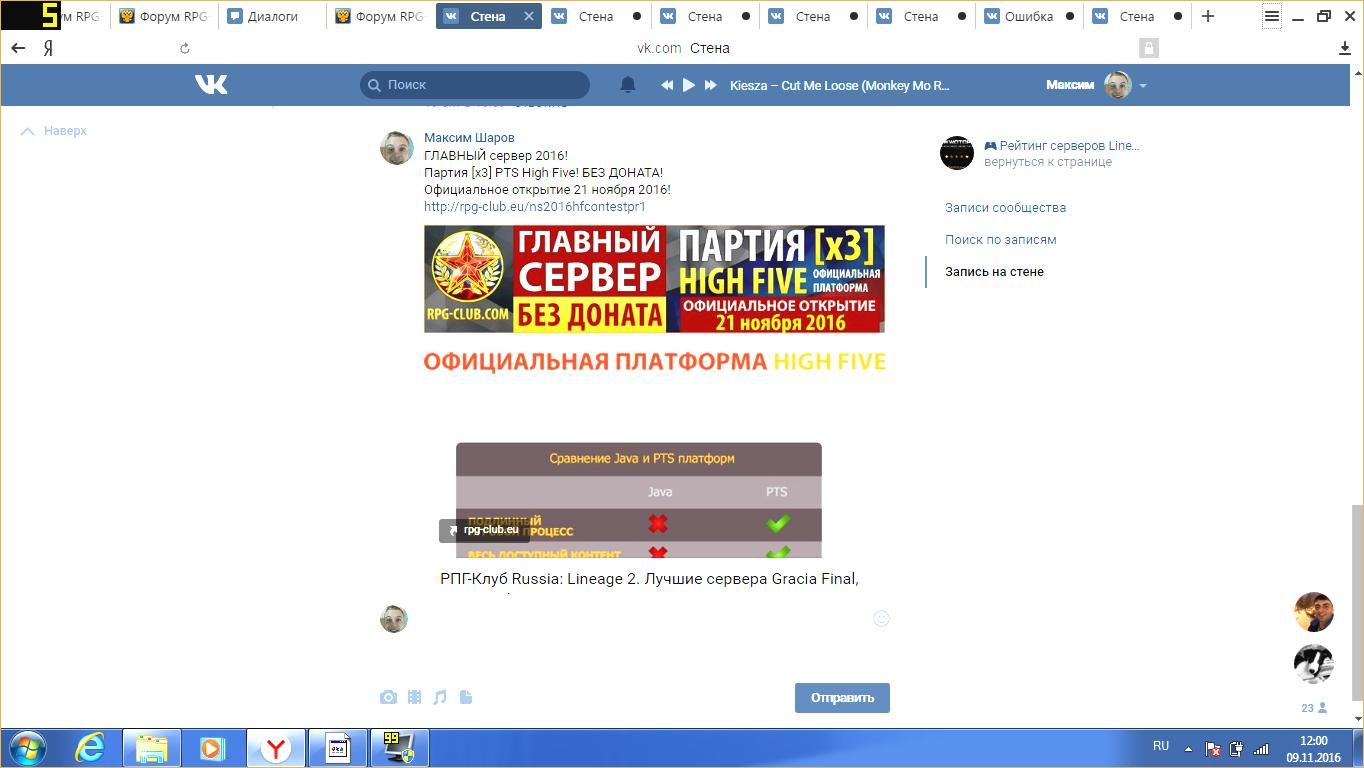Open Windows Media Player from the taskbar
This screenshot has width=1364, height=768.
[x=212, y=748]
